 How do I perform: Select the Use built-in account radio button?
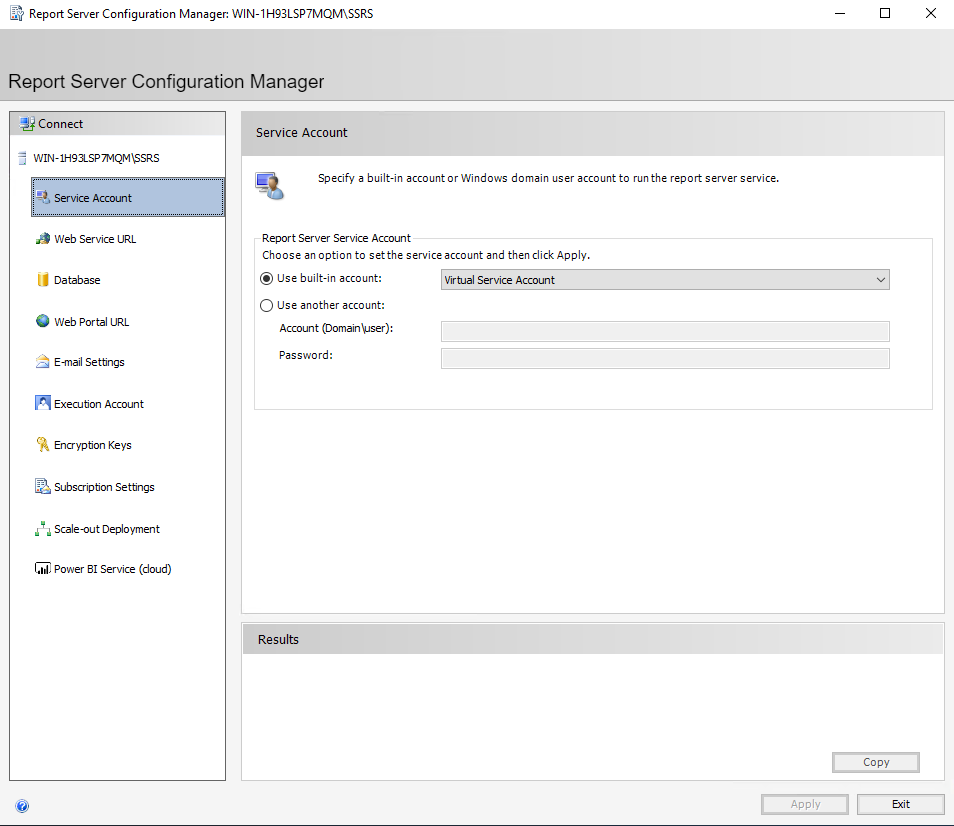[266, 279]
